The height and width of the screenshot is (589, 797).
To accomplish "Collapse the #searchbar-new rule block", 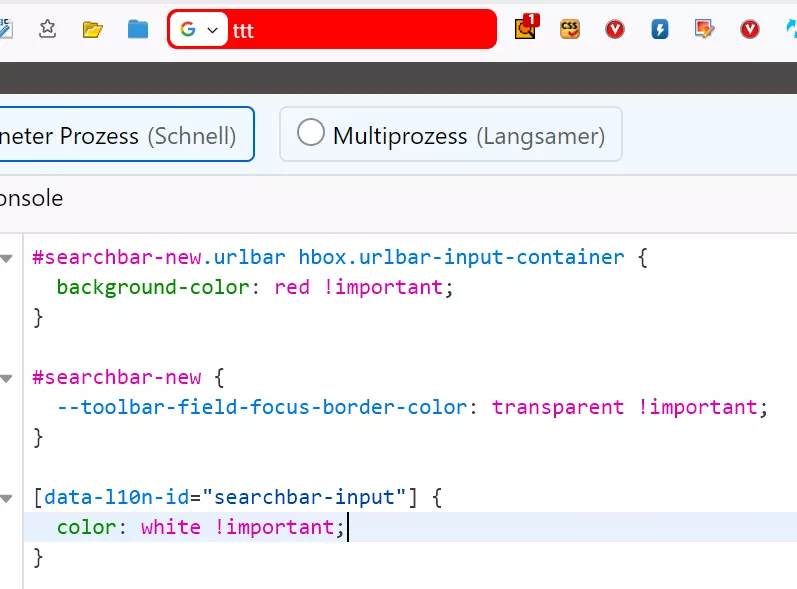I will tap(7, 378).
